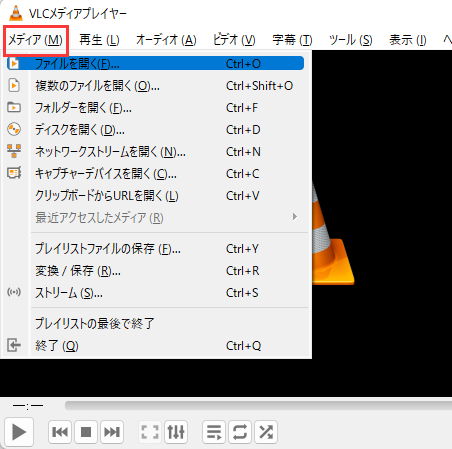452x449 pixels.
Task: Start playback with the Play button
Action: tap(19, 432)
